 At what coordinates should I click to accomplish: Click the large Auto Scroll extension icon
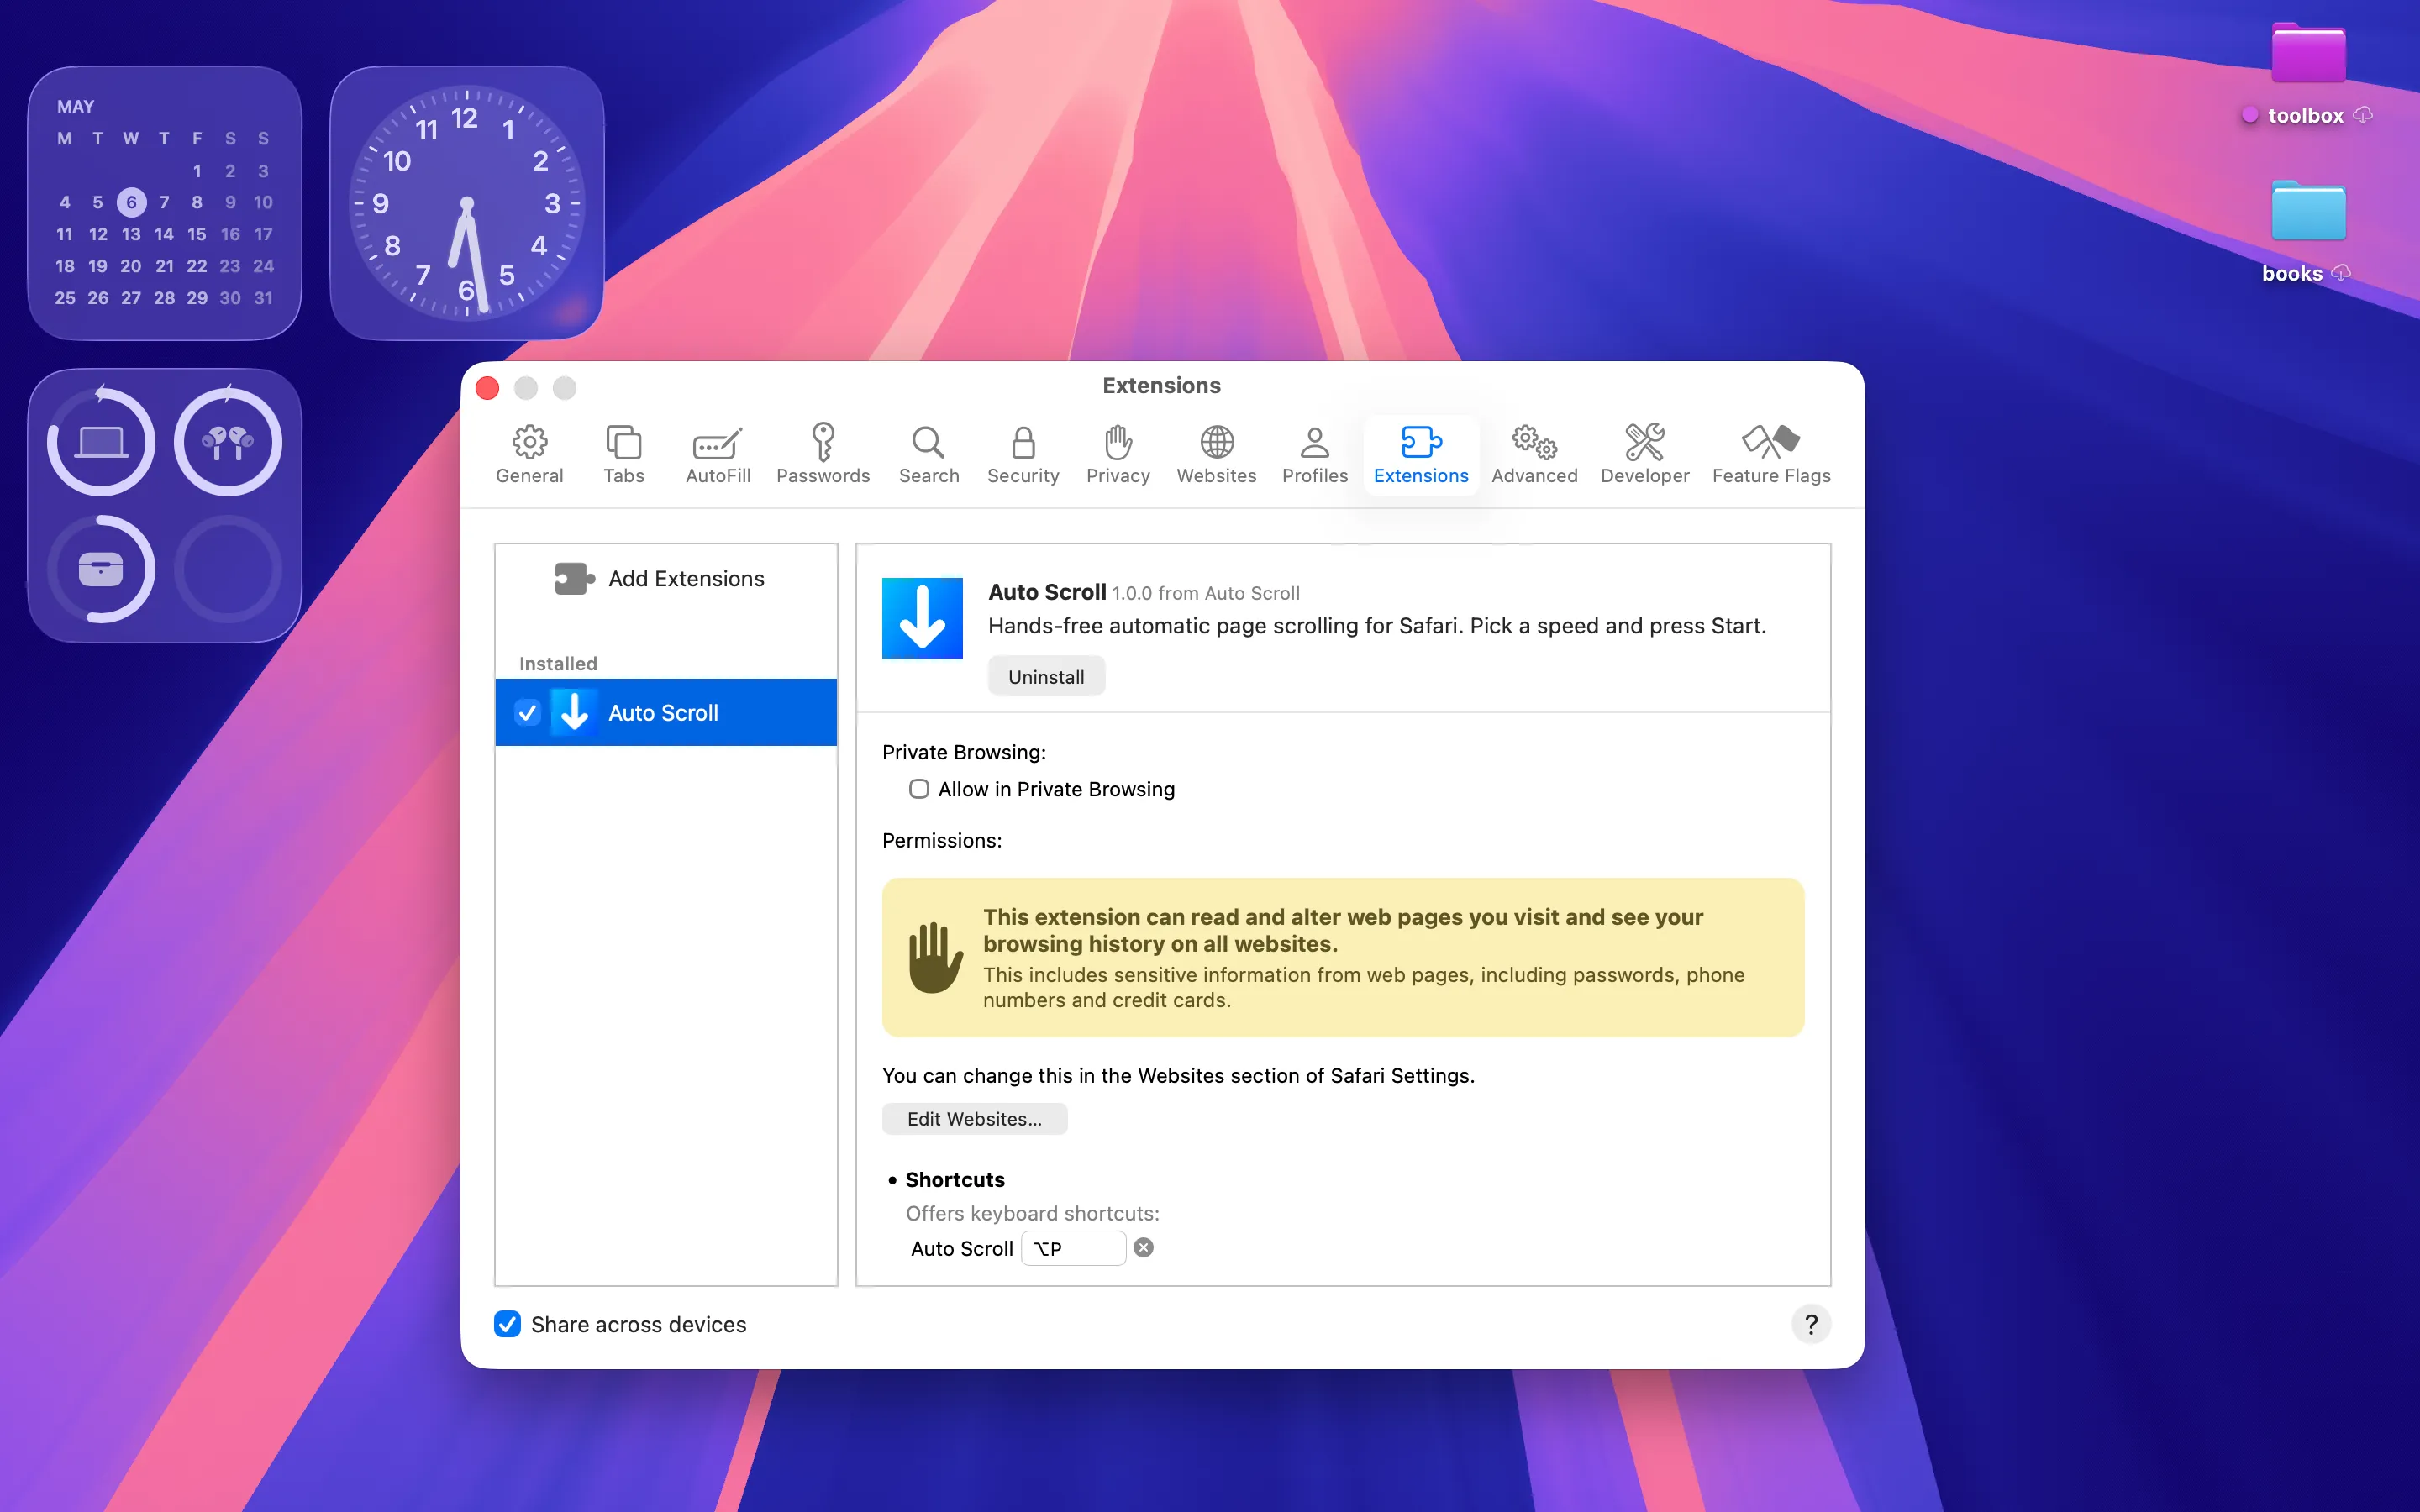(922, 618)
